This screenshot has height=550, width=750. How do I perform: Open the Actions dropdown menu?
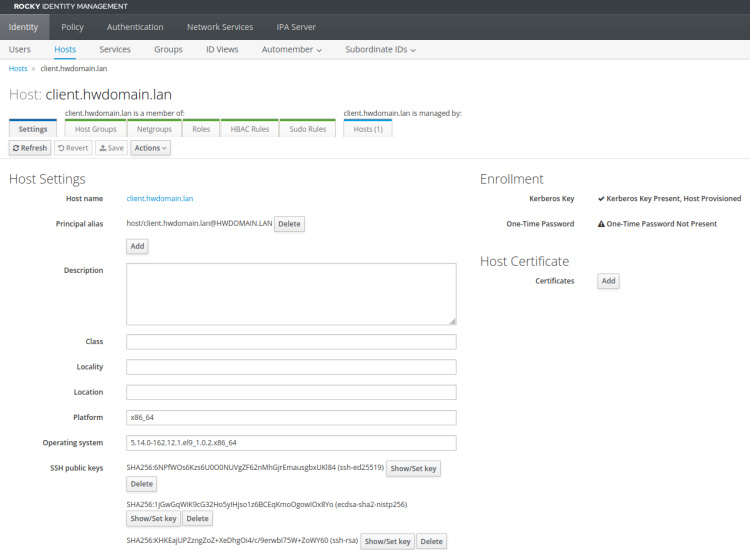150,148
